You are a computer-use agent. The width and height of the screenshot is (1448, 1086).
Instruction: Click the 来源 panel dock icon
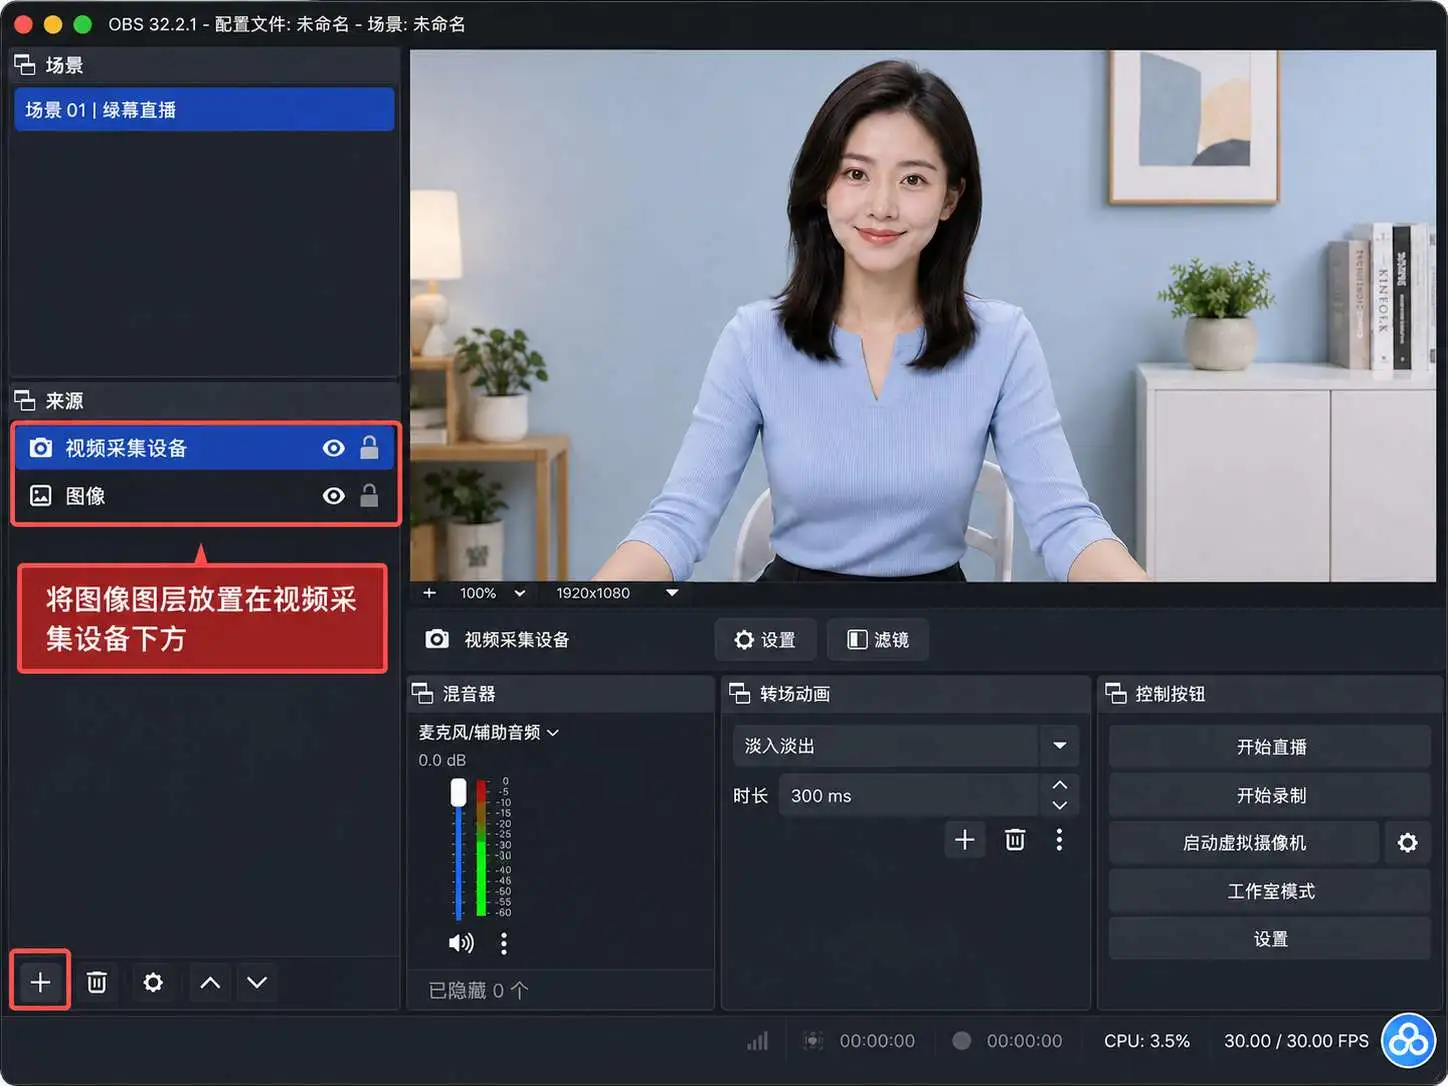coord(25,401)
